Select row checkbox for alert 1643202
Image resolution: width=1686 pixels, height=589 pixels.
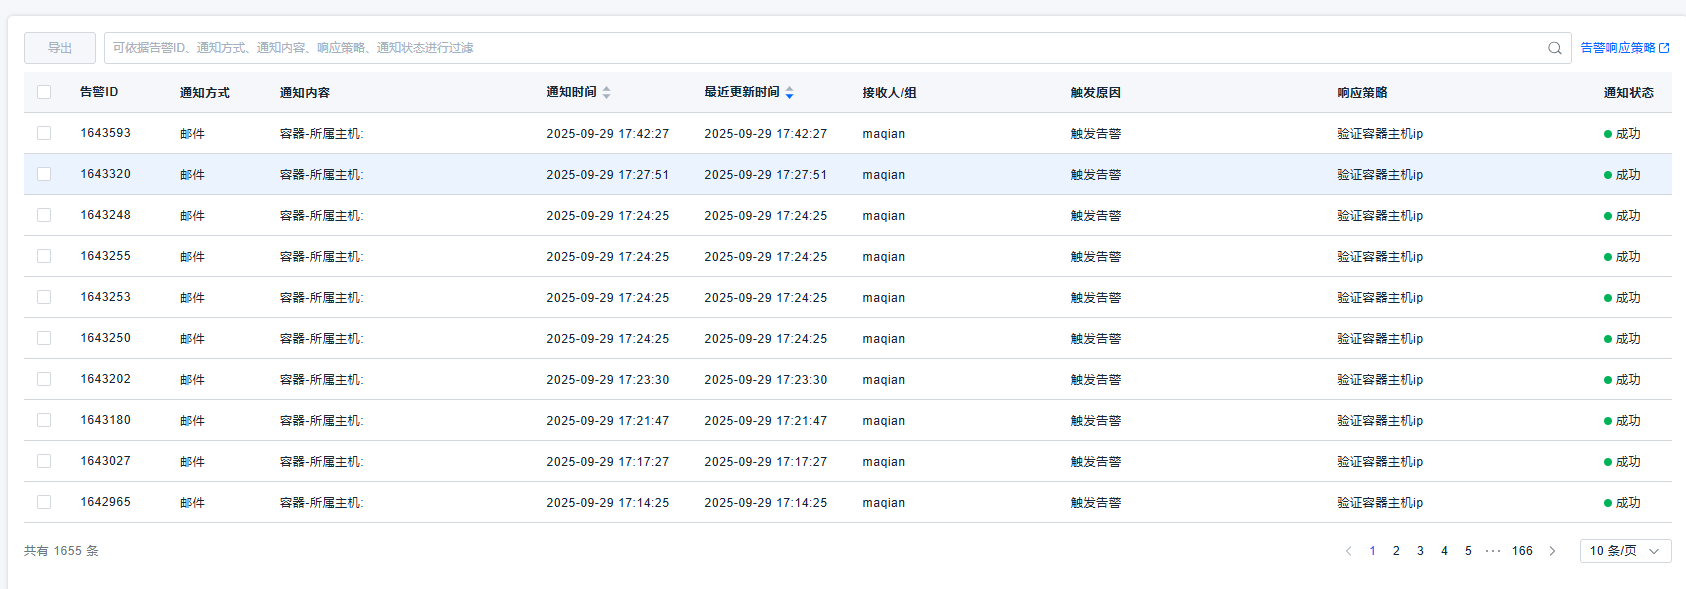(44, 379)
